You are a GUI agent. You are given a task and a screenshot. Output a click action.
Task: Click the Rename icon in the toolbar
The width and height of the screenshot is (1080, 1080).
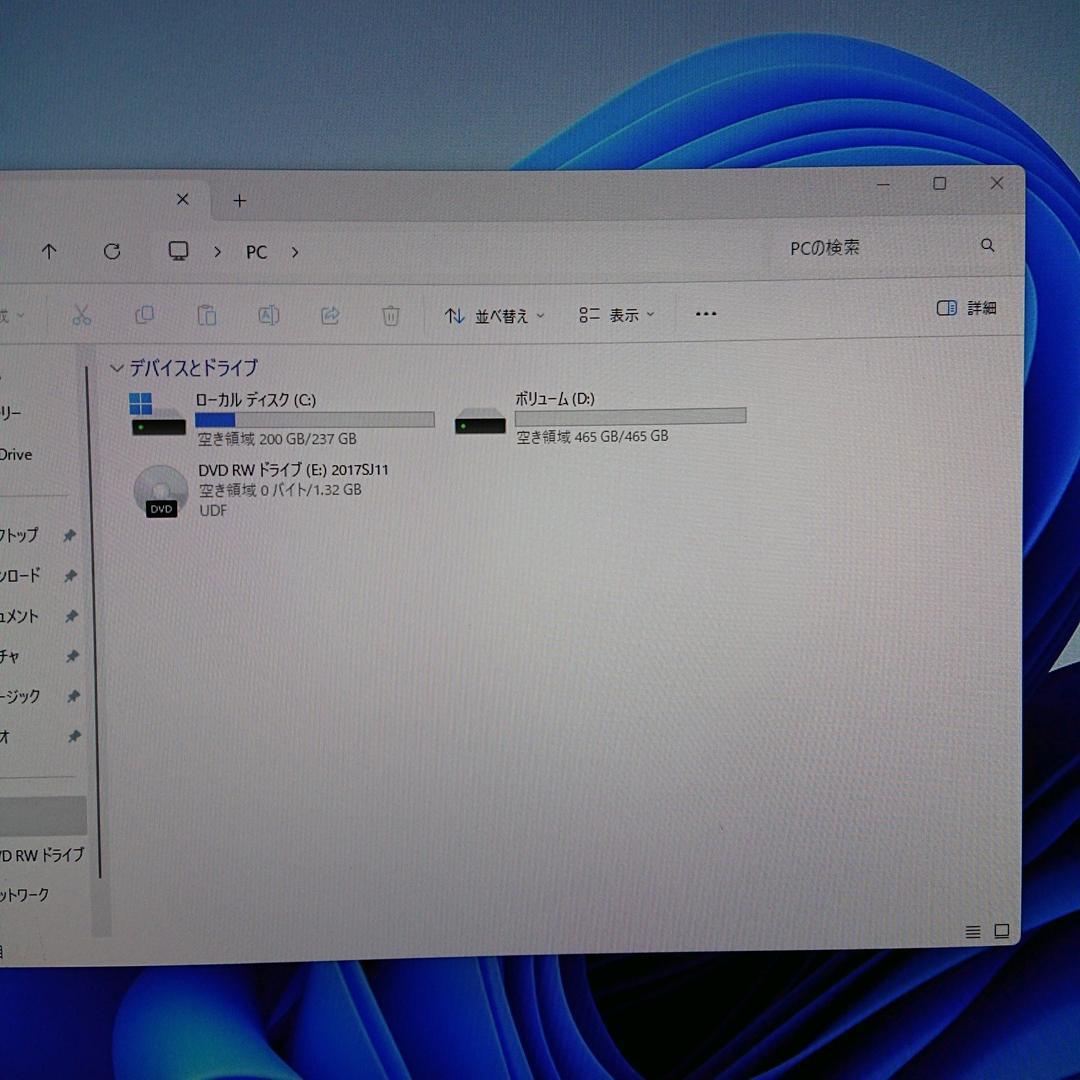268,314
